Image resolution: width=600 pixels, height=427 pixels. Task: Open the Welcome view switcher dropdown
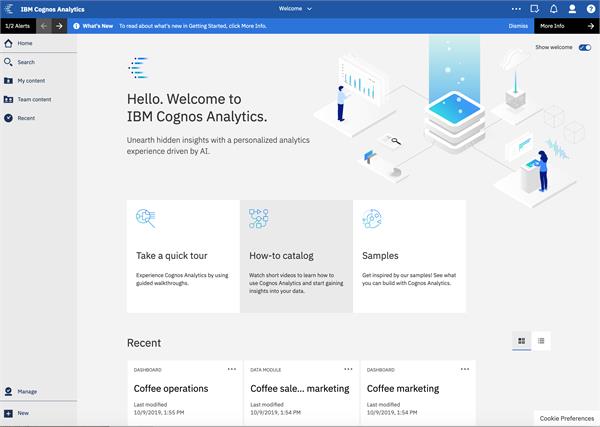coord(295,8)
